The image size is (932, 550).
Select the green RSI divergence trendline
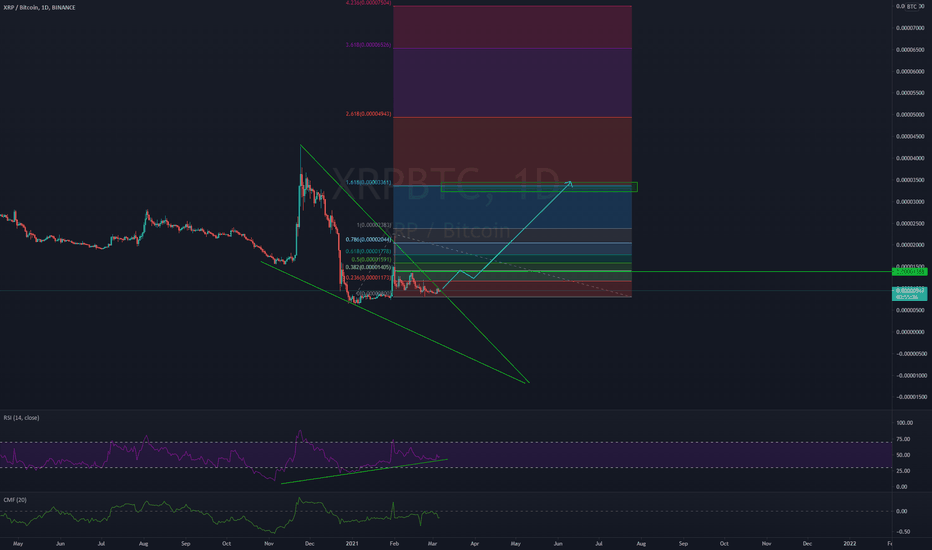coord(364,472)
